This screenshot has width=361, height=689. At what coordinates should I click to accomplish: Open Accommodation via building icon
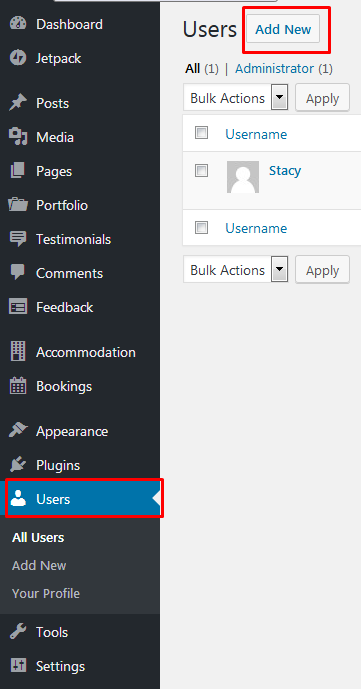click(x=18, y=352)
